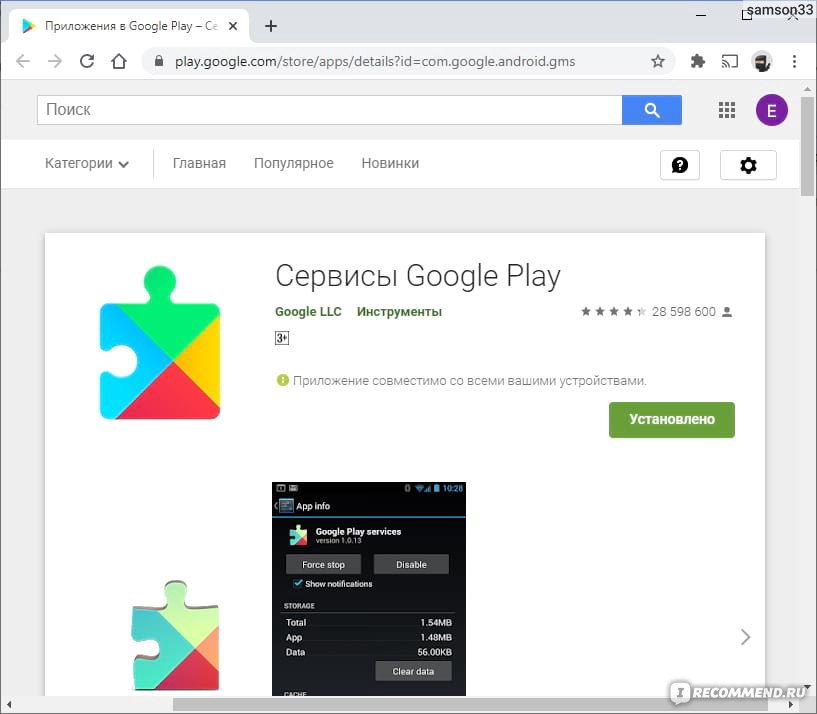This screenshot has height=714, width=817.
Task: Click the compatibility info icon
Action: (282, 380)
